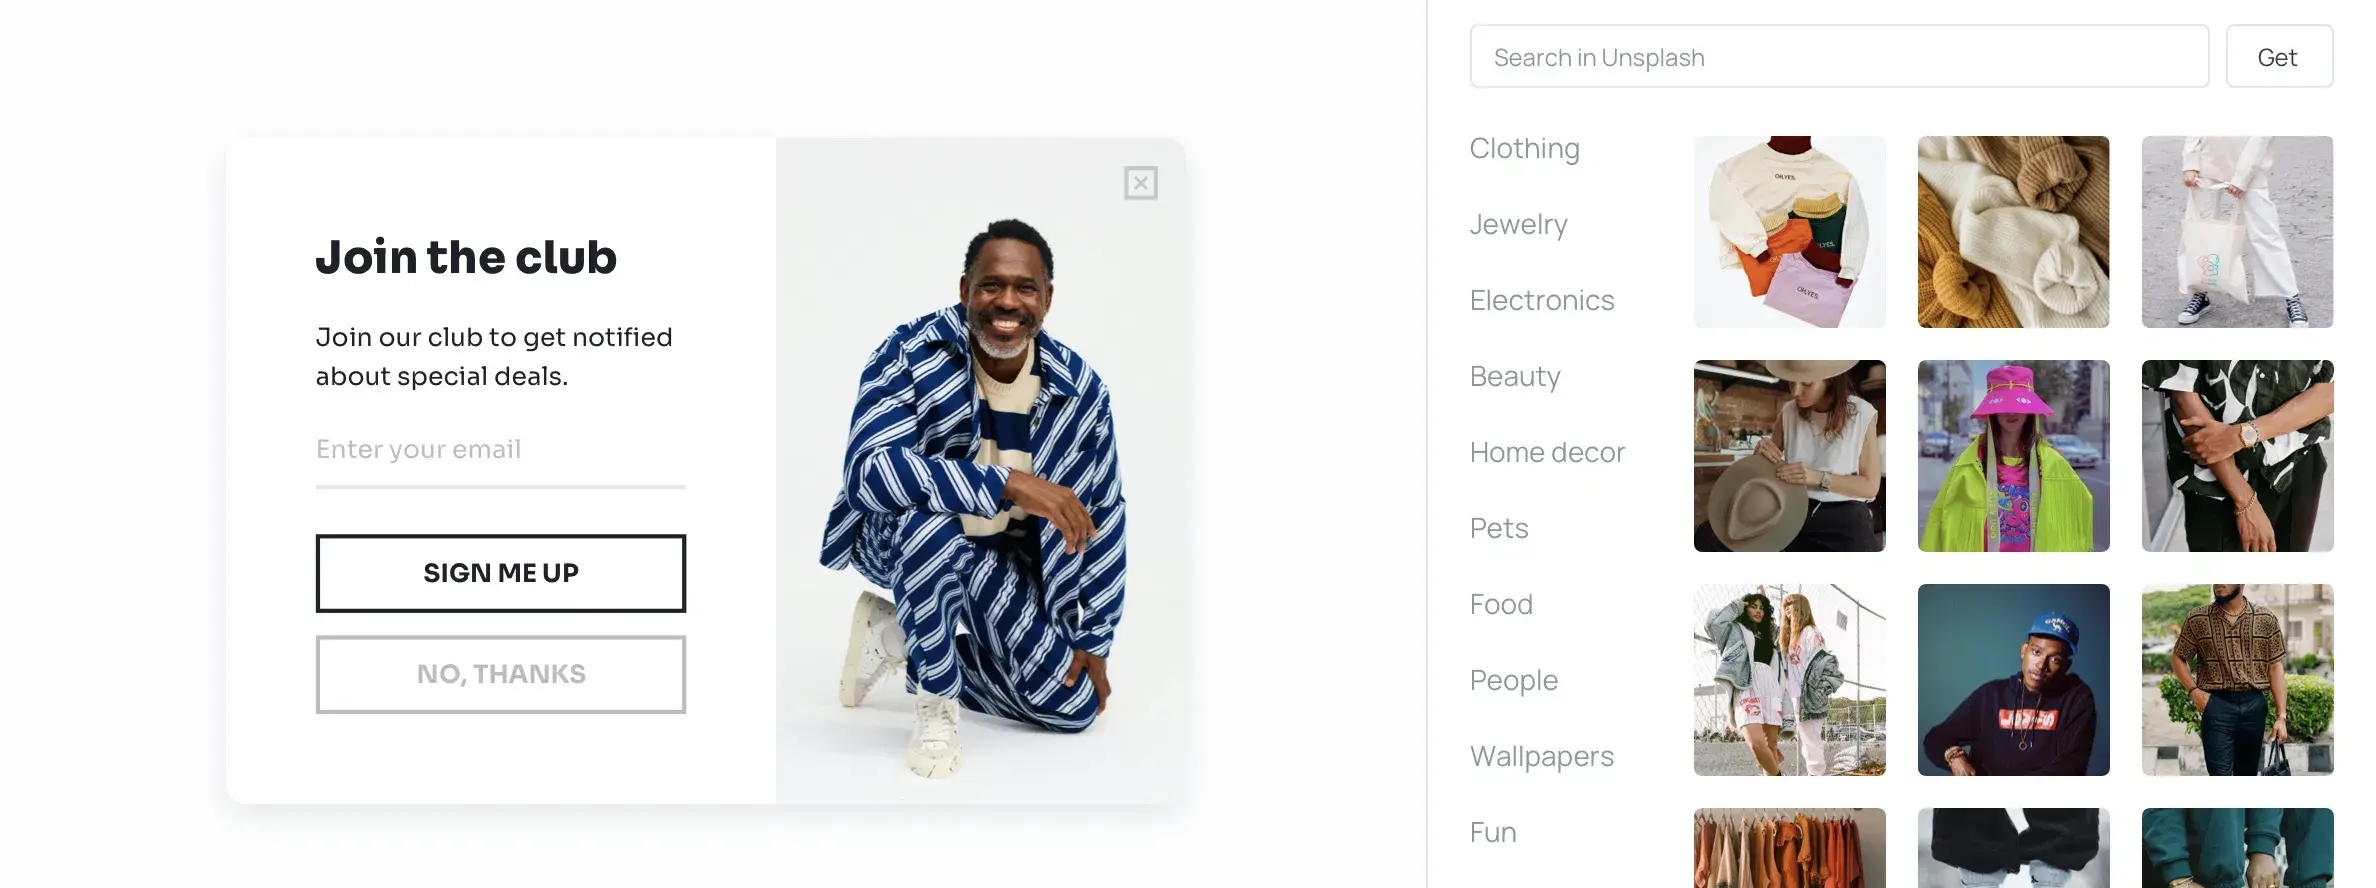Choose the Beauty category

1515,376
